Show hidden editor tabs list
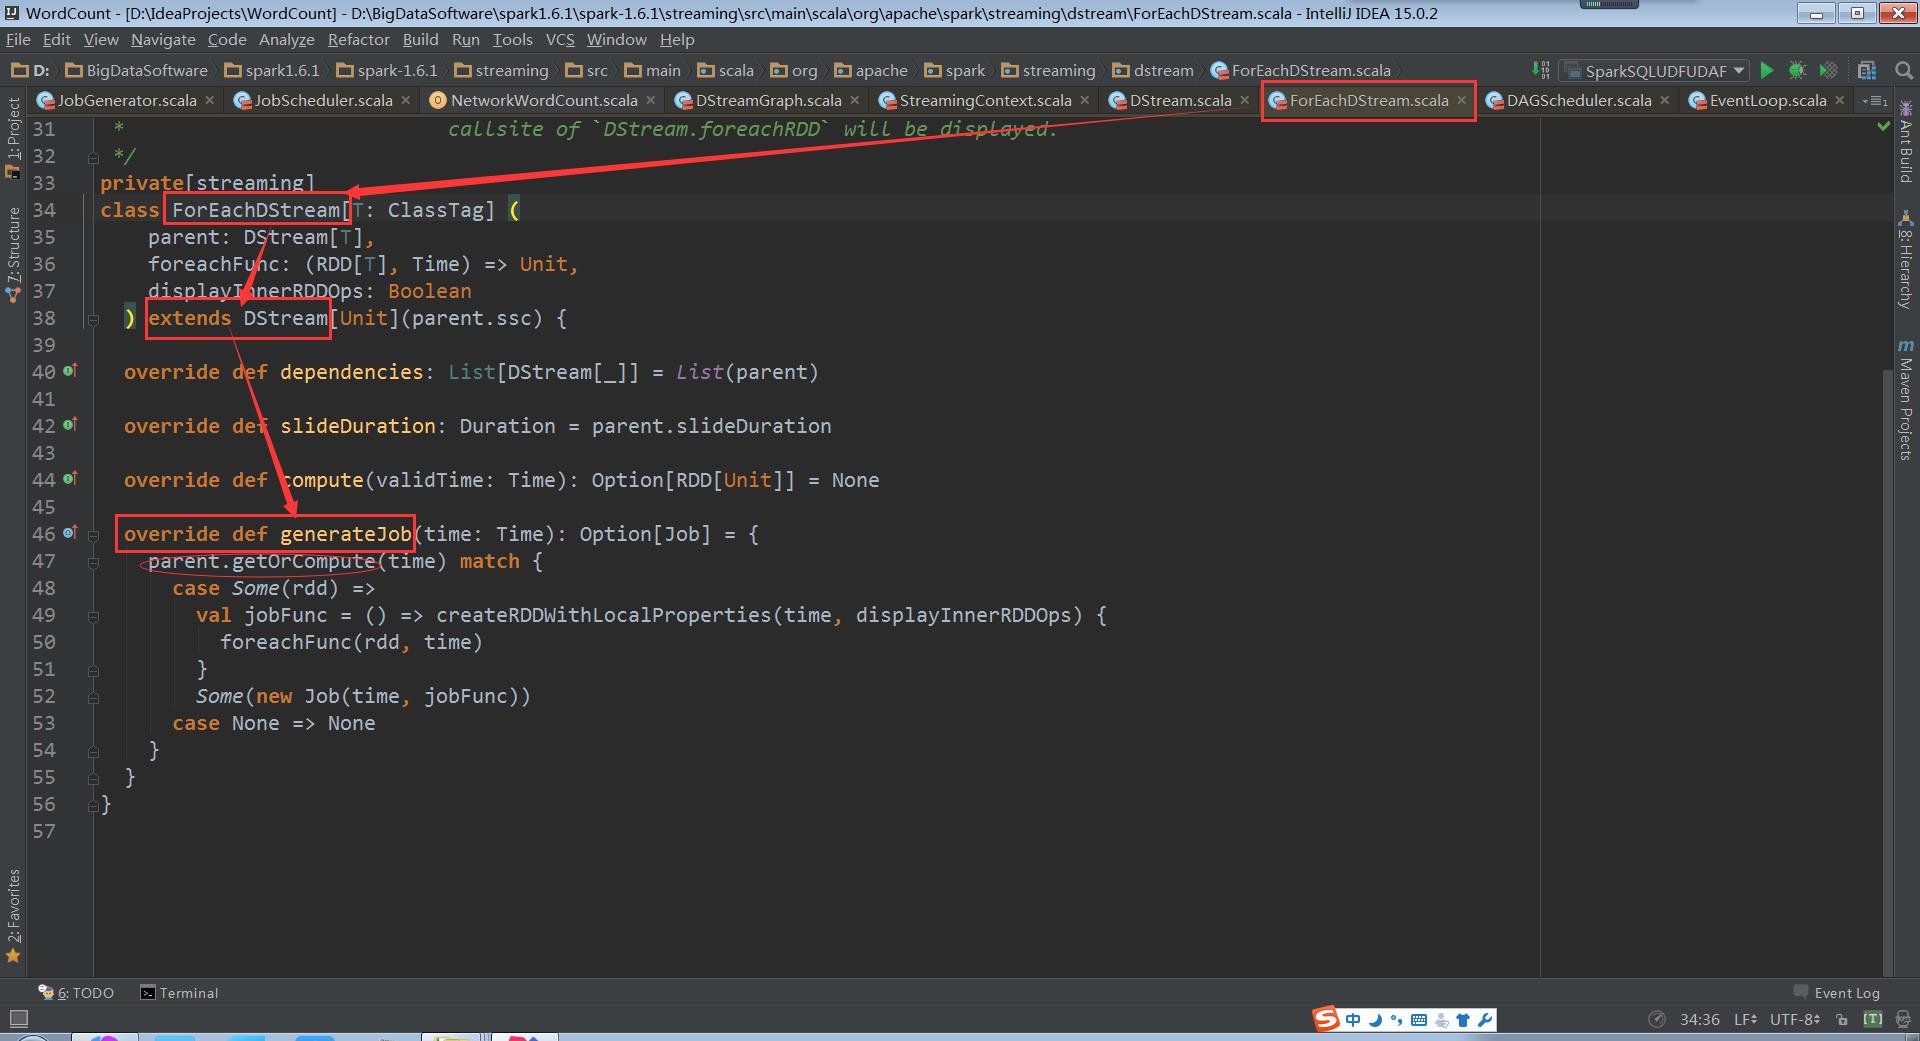This screenshot has height=1041, width=1920. [x=1875, y=100]
